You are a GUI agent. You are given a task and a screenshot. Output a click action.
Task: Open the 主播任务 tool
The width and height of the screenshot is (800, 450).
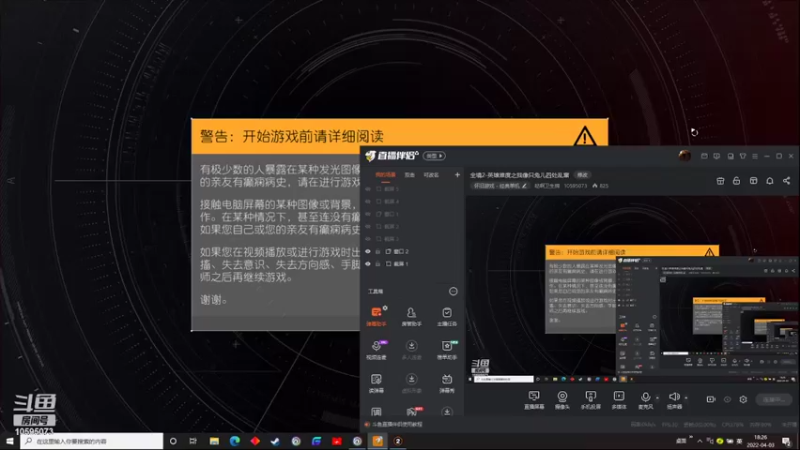pyautogui.click(x=446, y=316)
